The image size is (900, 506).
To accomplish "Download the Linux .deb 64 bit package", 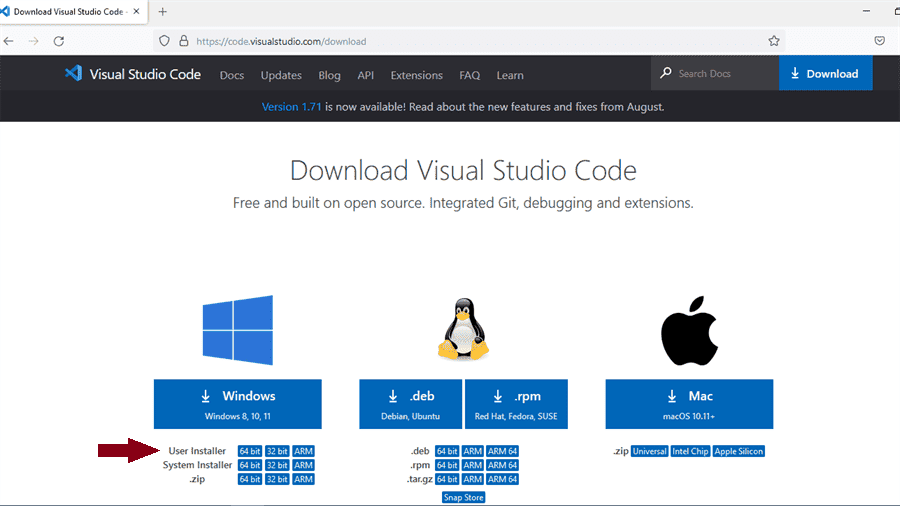I will tap(447, 451).
